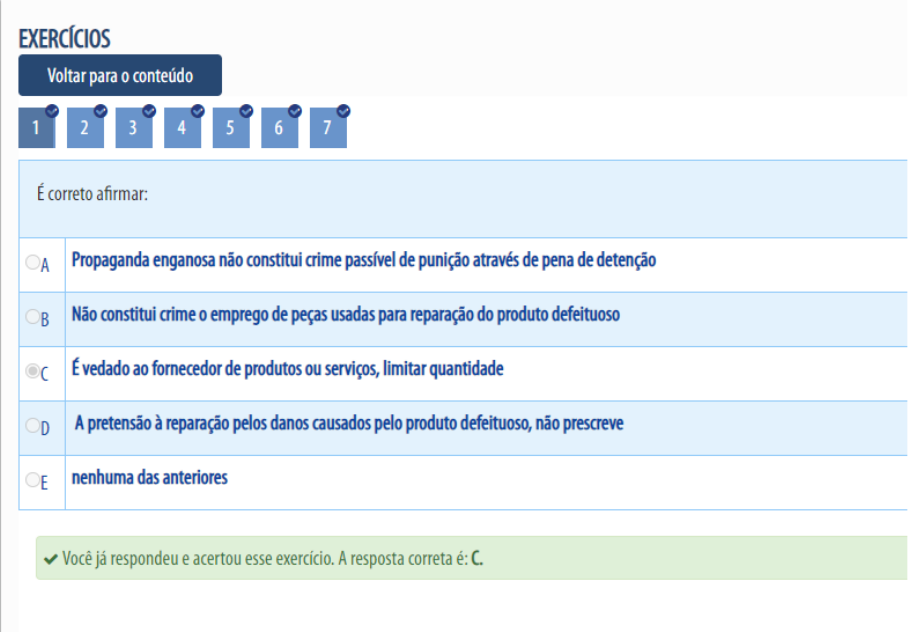908x632 pixels.
Task: Pick the option E radio button
Action: click(32, 481)
